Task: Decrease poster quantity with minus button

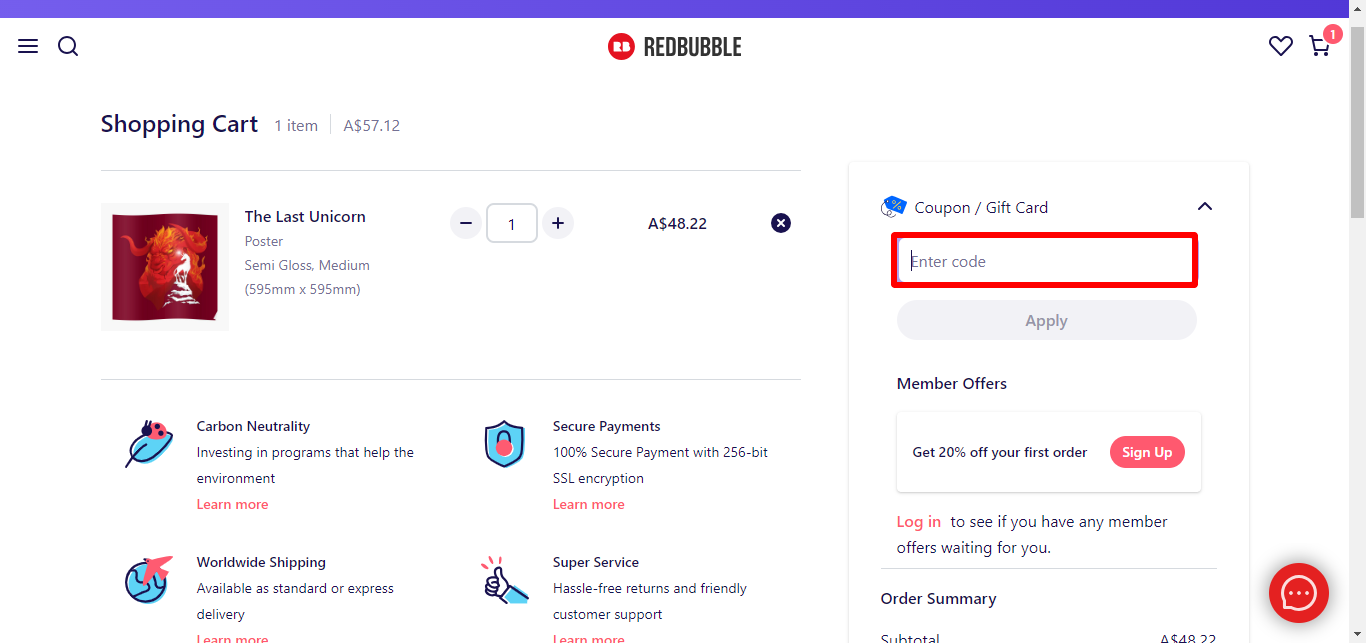Action: 465,223
